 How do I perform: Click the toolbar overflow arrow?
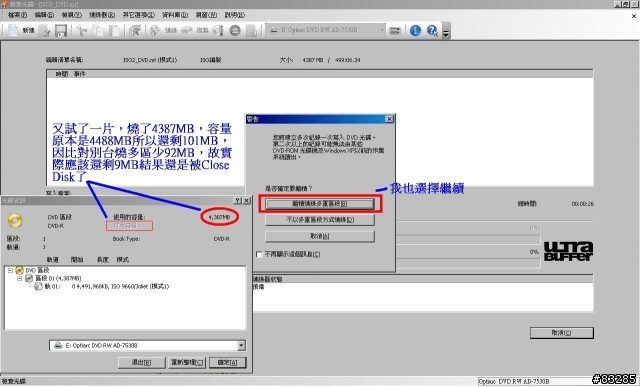pyautogui.click(x=446, y=33)
